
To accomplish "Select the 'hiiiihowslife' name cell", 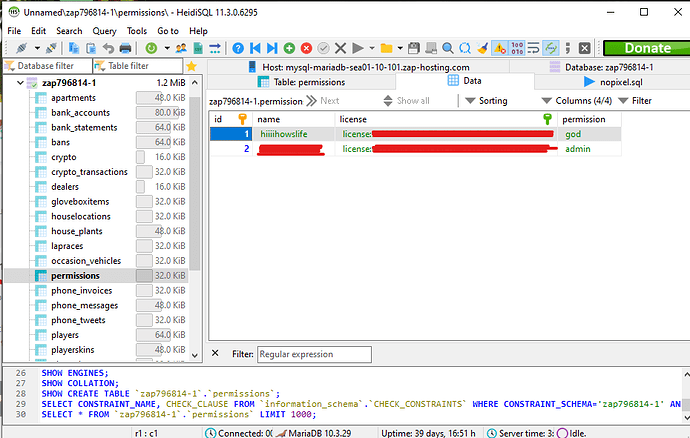I will (294, 134).
